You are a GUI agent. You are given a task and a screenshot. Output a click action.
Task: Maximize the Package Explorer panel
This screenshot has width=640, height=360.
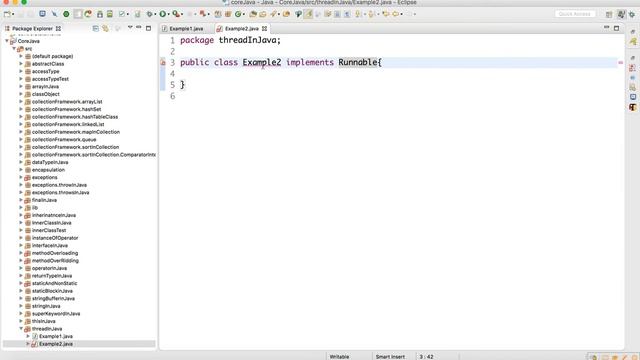(149, 28)
